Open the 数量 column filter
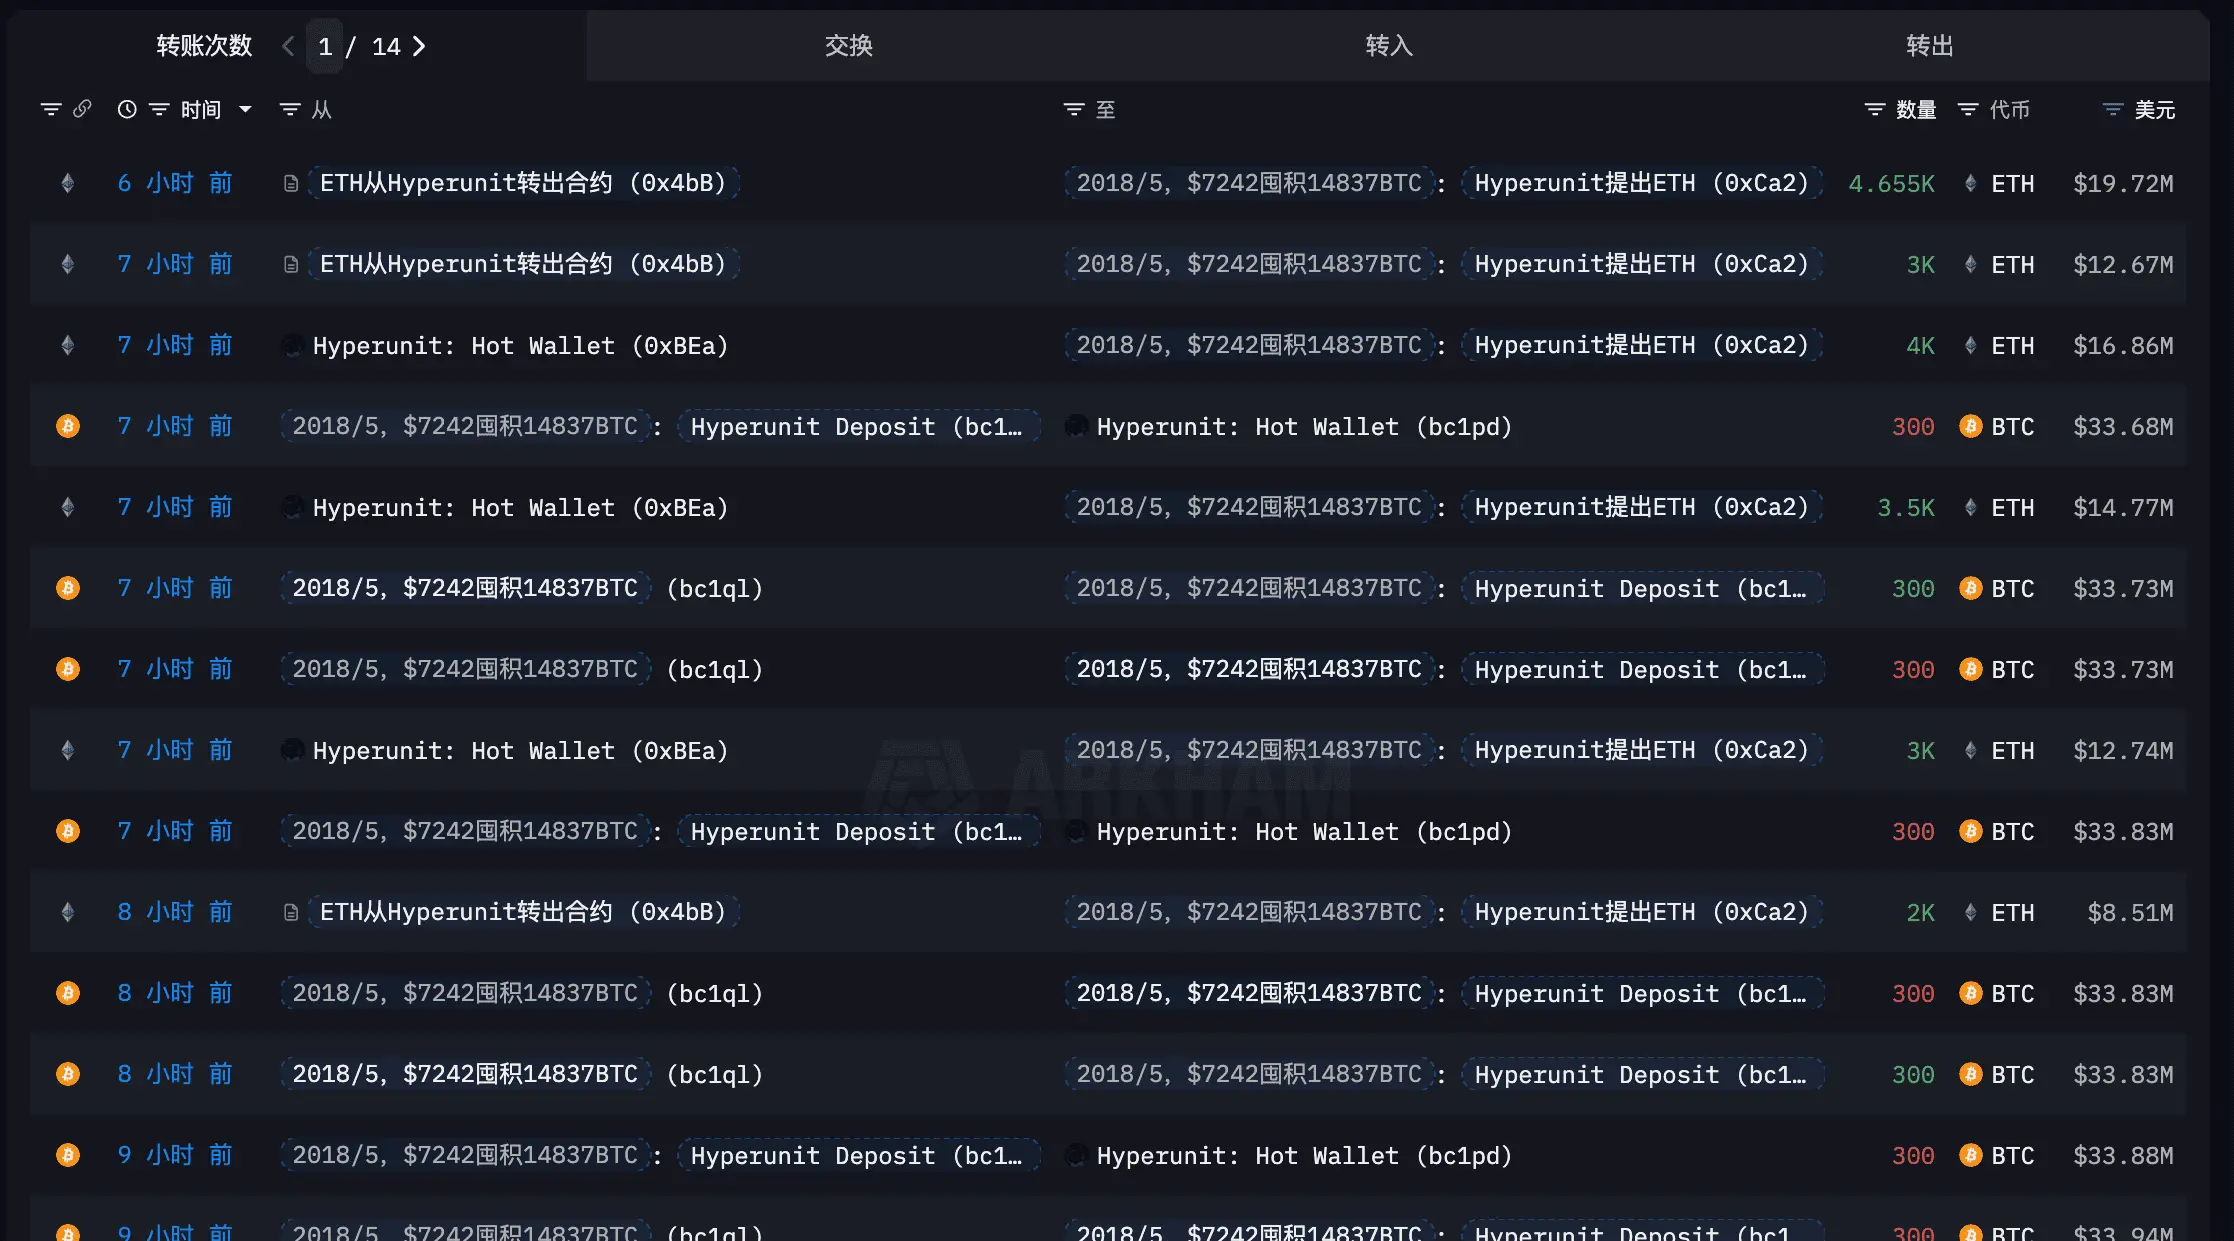Viewport: 2234px width, 1241px height. pyautogui.click(x=1875, y=109)
